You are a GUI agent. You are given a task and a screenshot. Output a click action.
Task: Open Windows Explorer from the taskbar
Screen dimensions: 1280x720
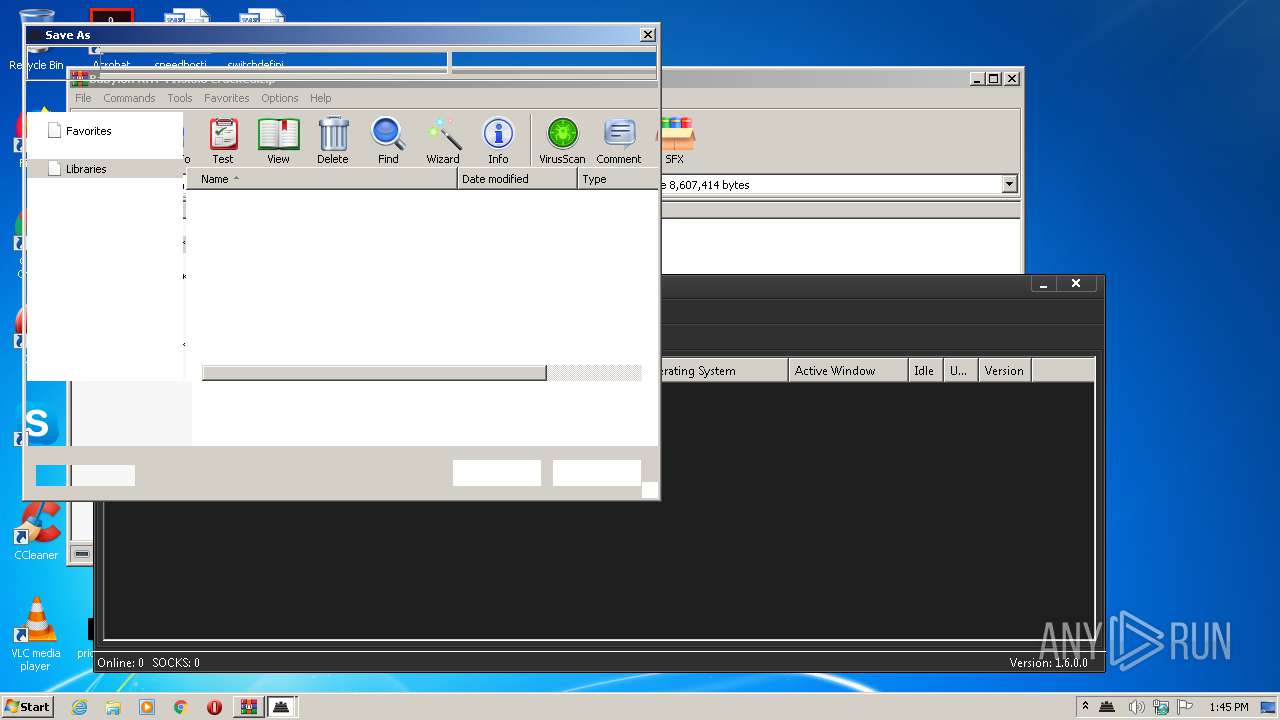pos(113,707)
